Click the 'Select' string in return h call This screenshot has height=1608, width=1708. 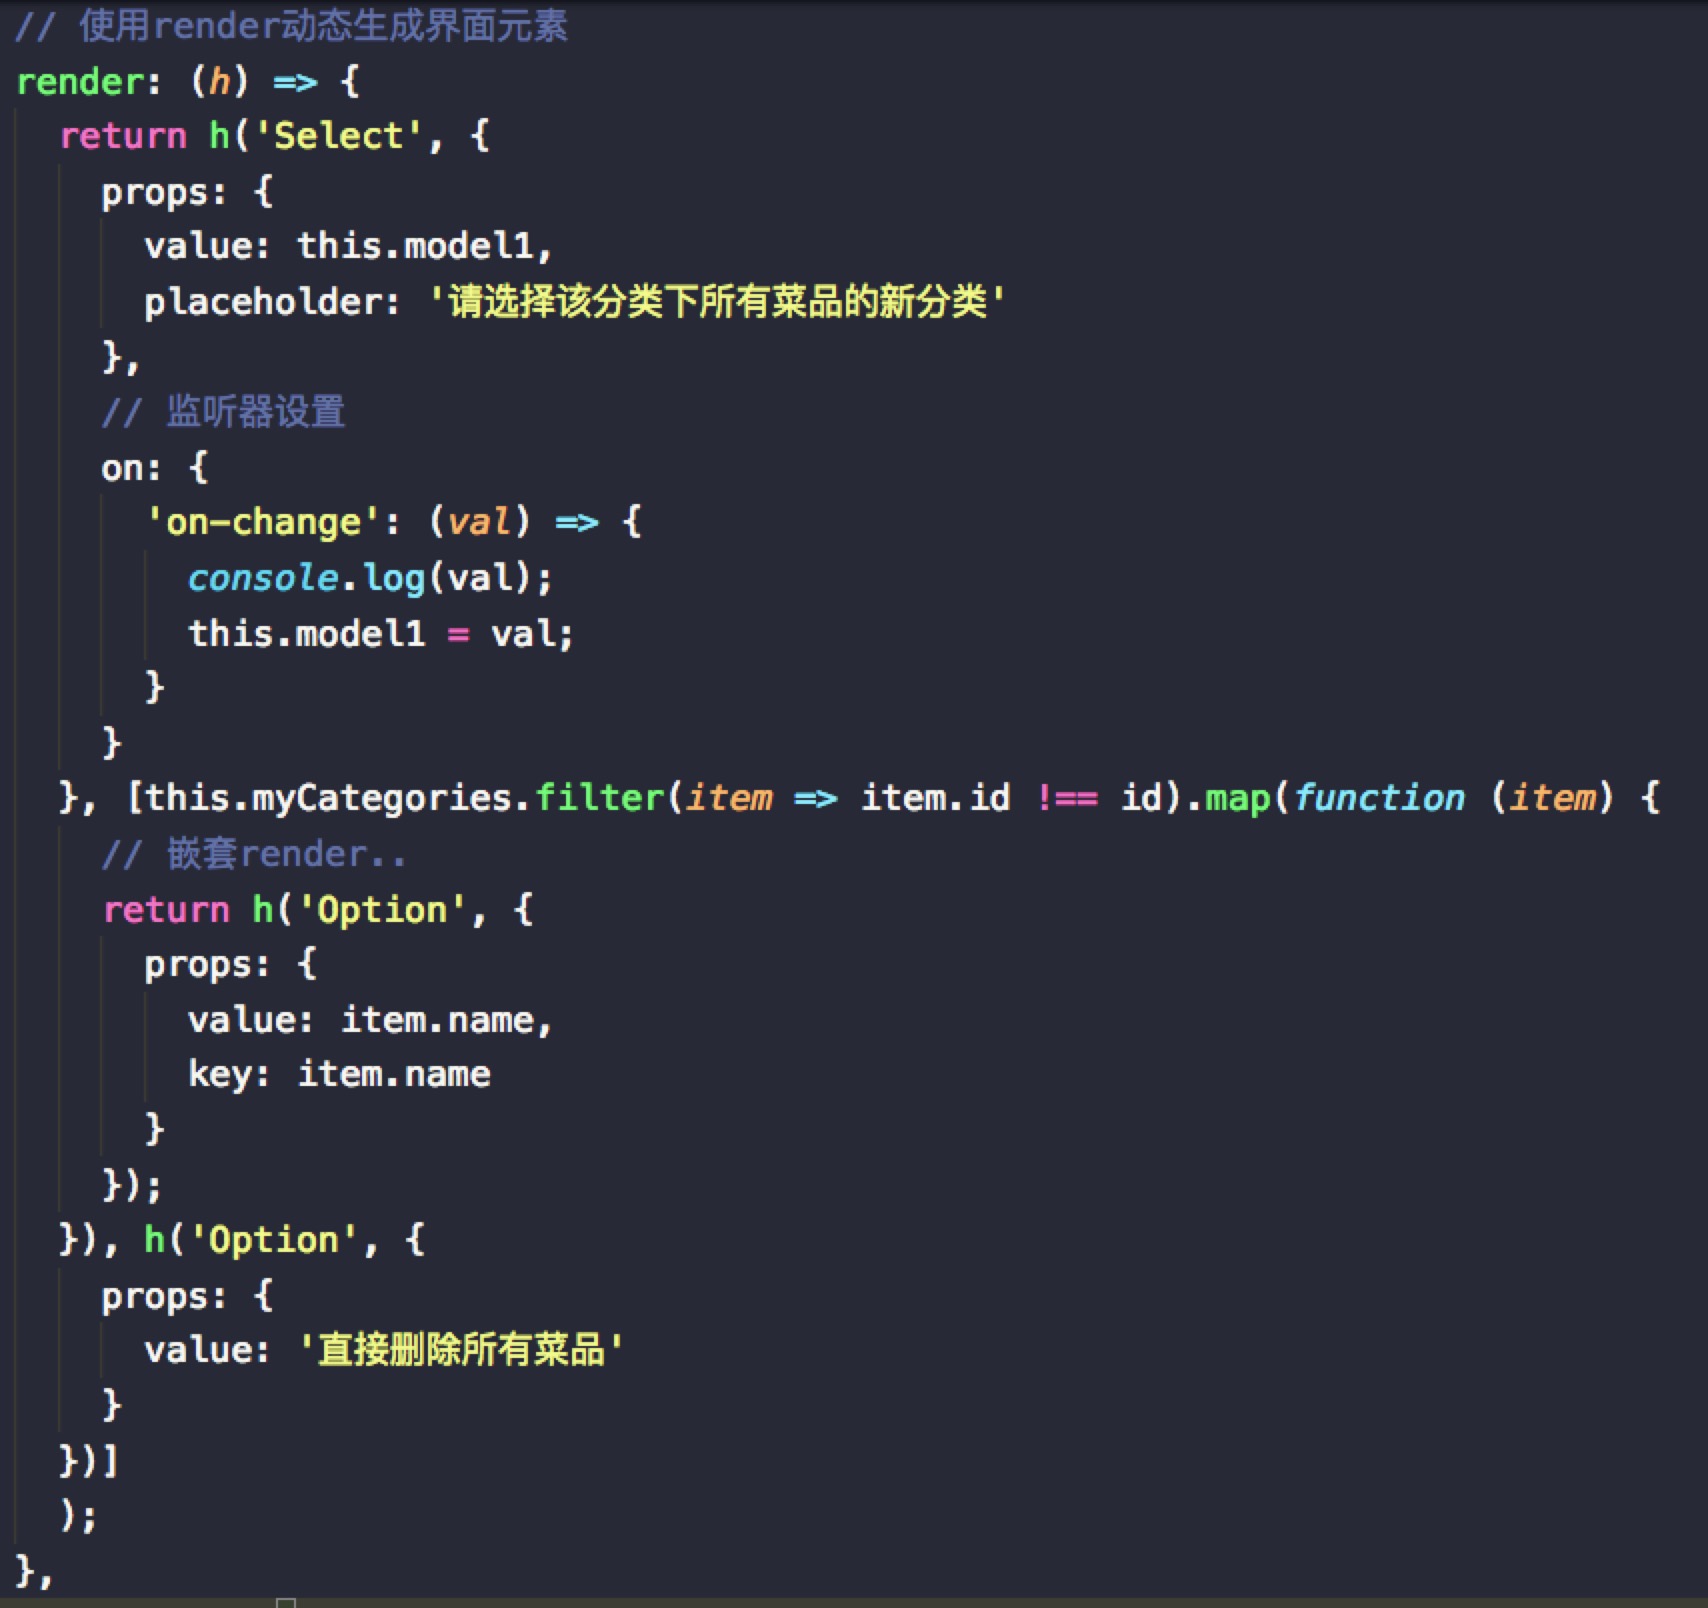[x=338, y=135]
